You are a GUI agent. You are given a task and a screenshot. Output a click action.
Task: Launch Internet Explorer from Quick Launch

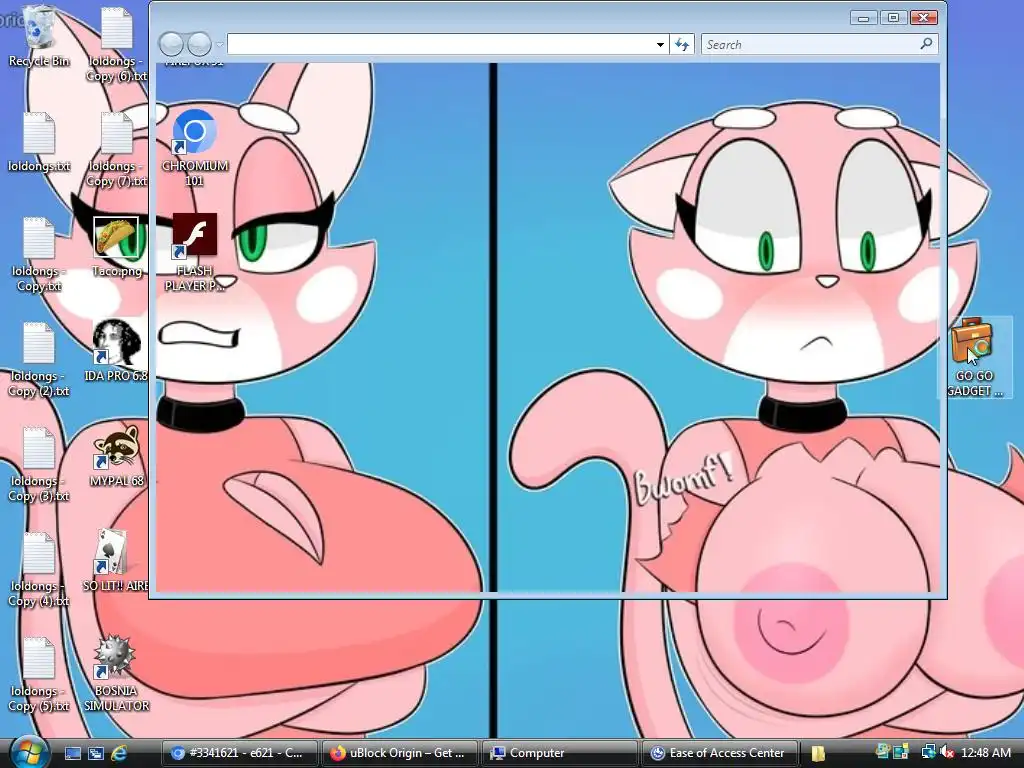click(120, 753)
